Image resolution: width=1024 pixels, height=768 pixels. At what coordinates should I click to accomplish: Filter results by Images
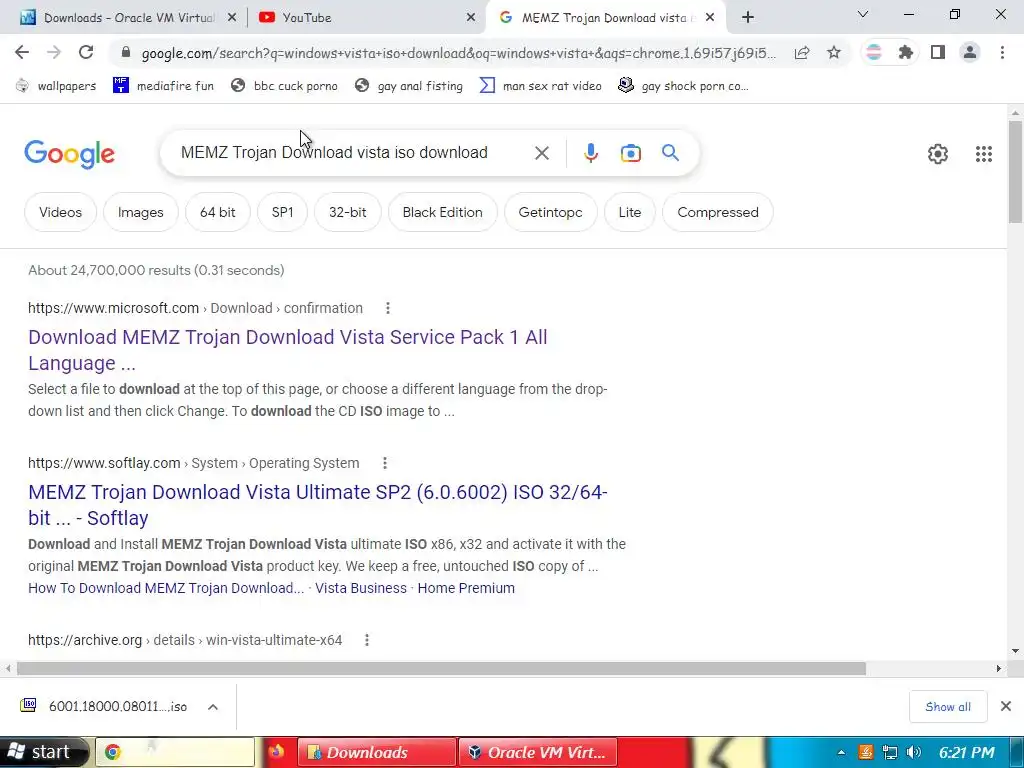(x=140, y=212)
